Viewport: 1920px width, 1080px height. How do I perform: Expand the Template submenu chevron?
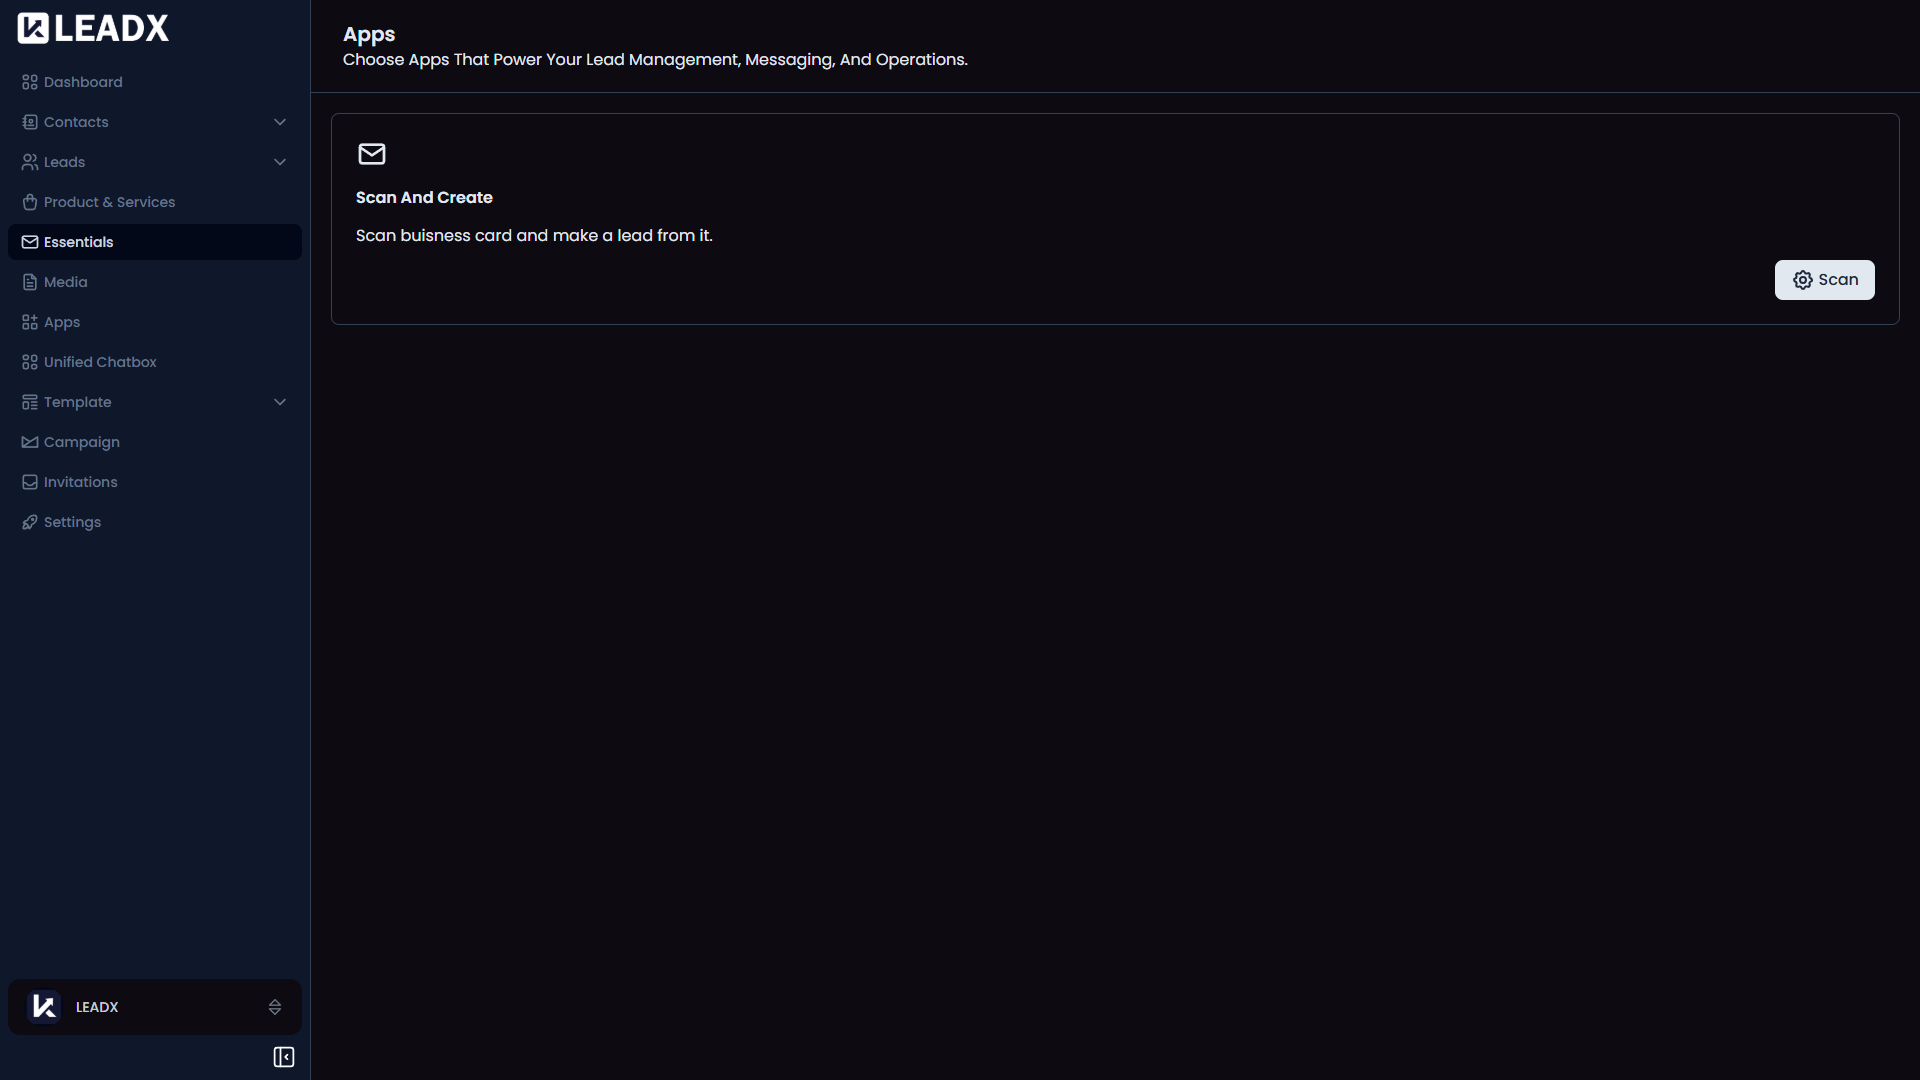[280, 402]
